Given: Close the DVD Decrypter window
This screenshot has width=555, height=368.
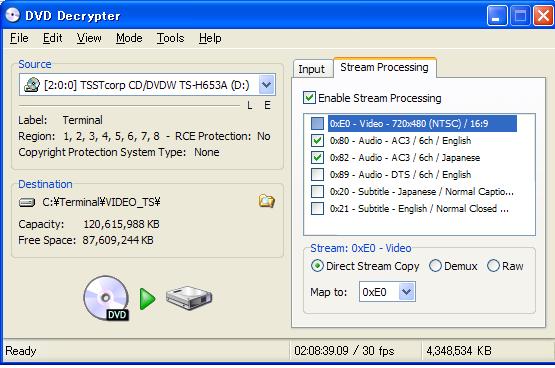Looking at the screenshot, I should click(x=543, y=16).
